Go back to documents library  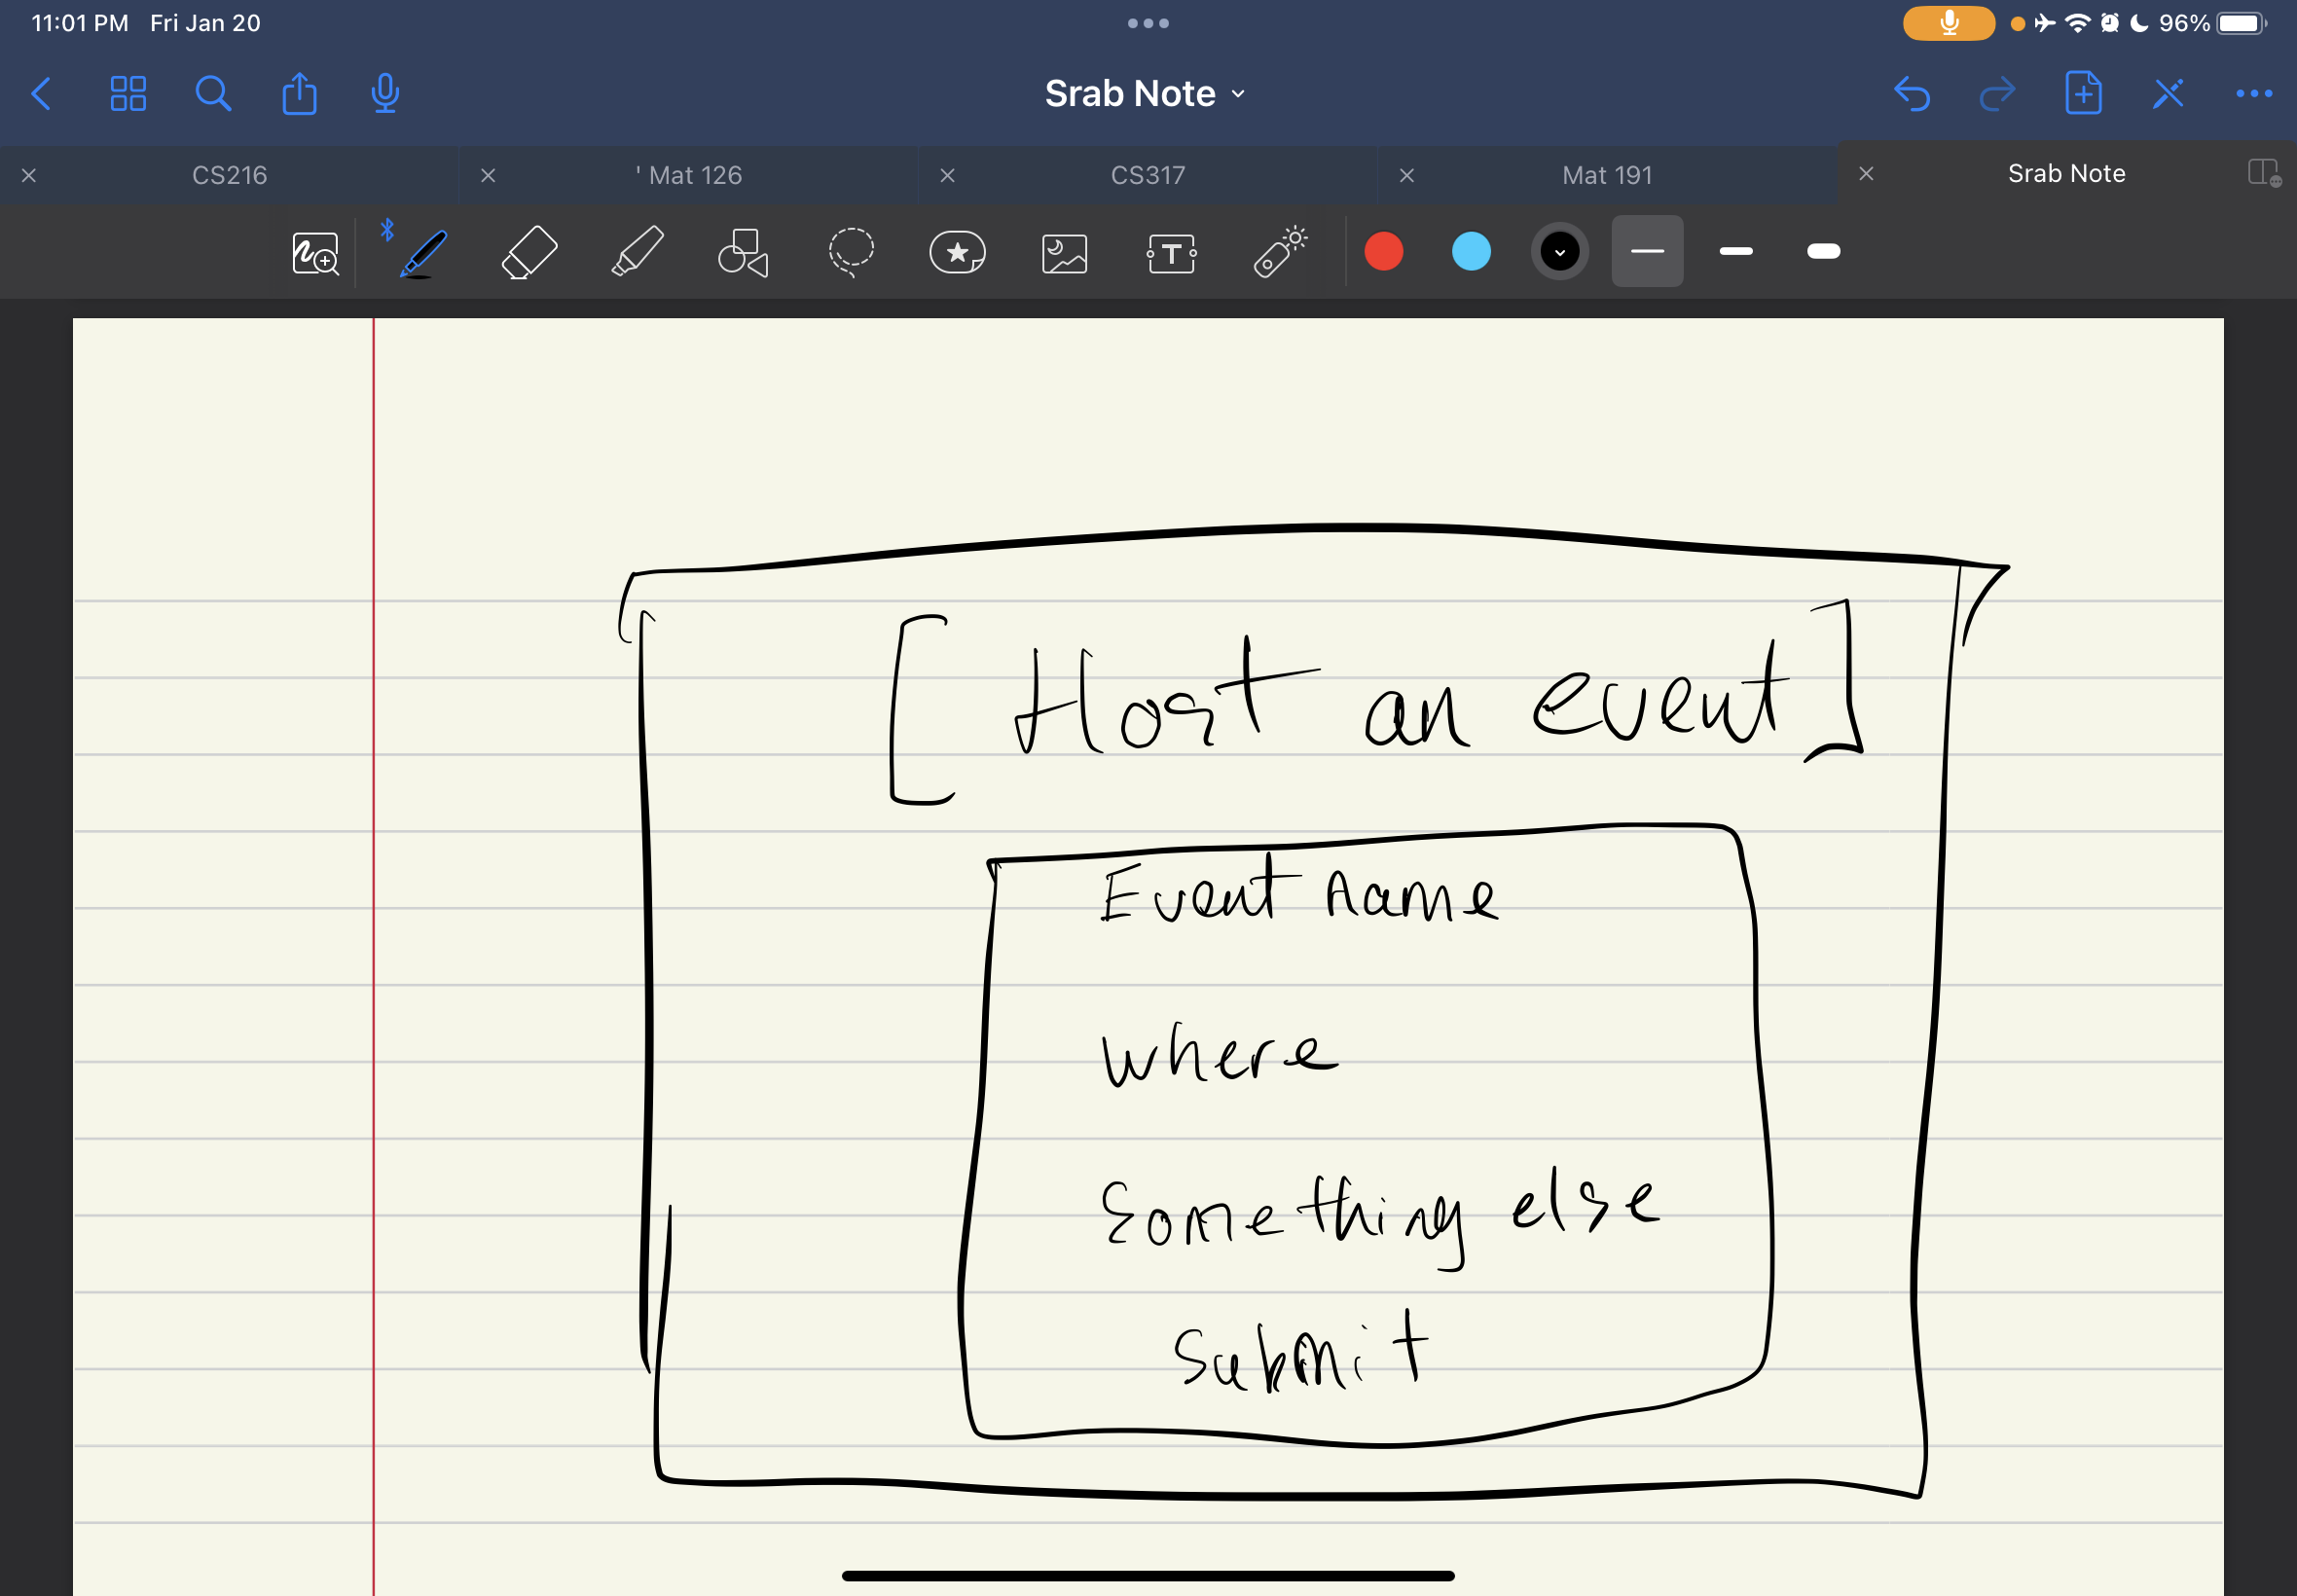(x=42, y=94)
